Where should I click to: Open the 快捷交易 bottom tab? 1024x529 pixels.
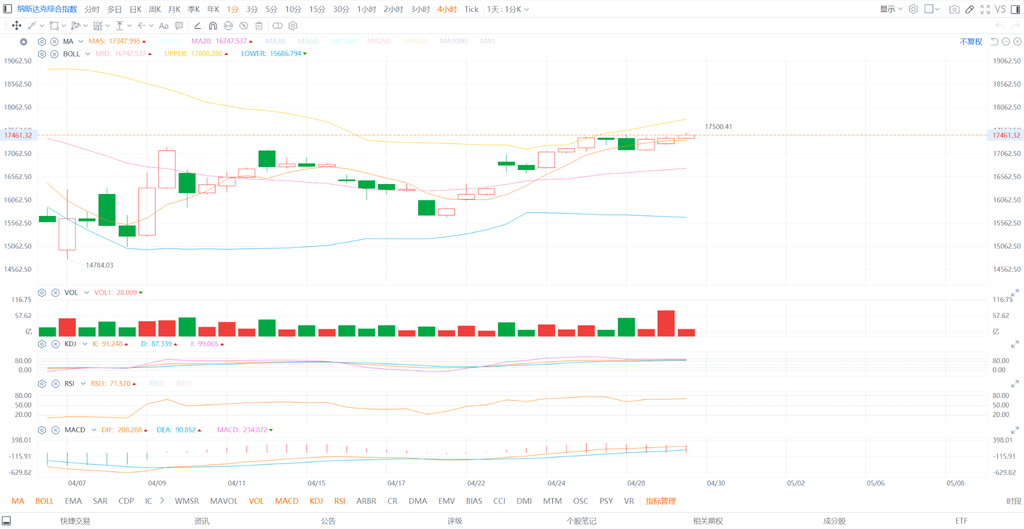click(x=75, y=521)
